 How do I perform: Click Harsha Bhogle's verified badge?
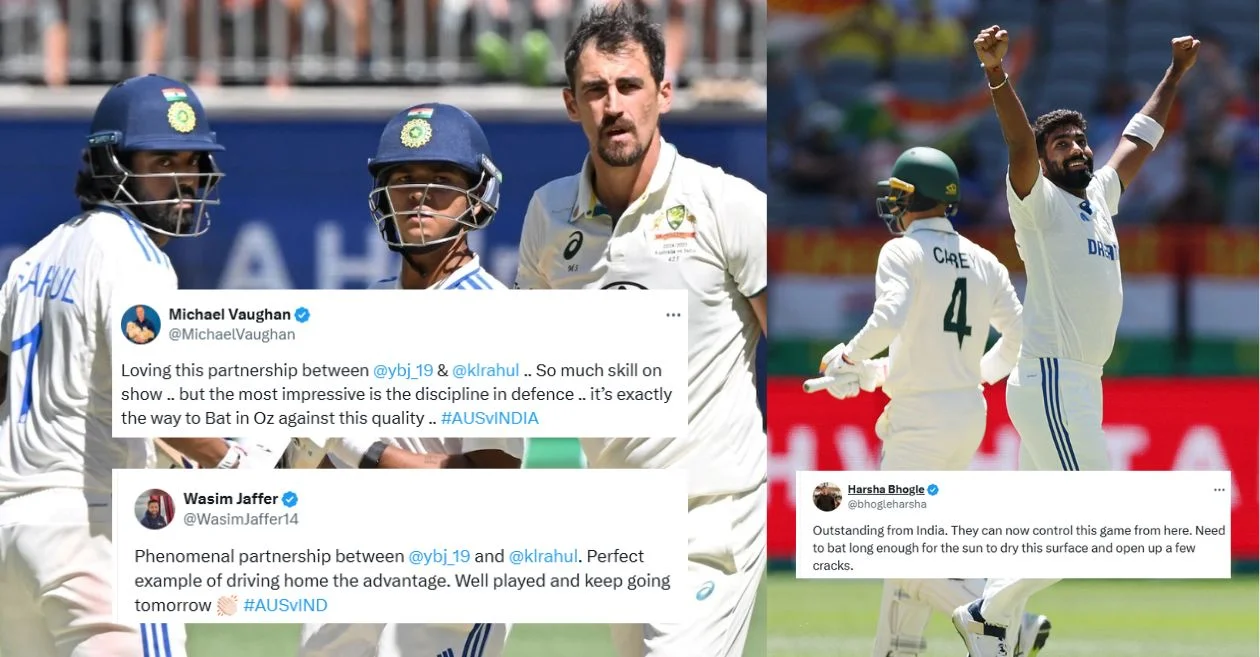[x=933, y=490]
